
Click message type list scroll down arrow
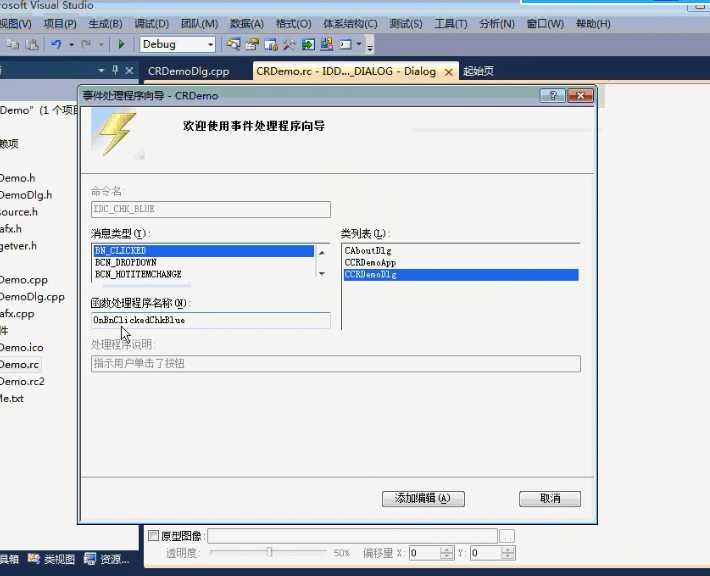tap(321, 274)
